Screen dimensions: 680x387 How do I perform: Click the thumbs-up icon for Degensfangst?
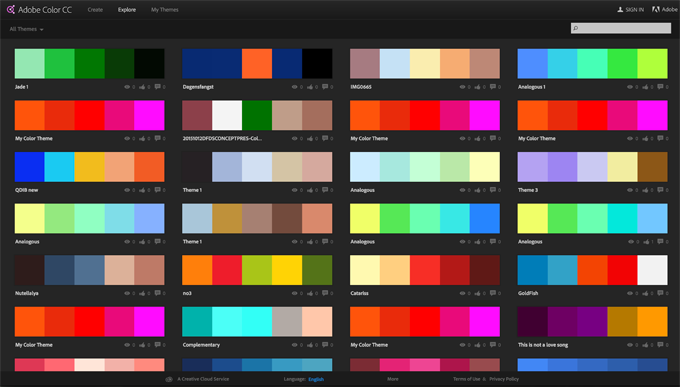(x=310, y=87)
